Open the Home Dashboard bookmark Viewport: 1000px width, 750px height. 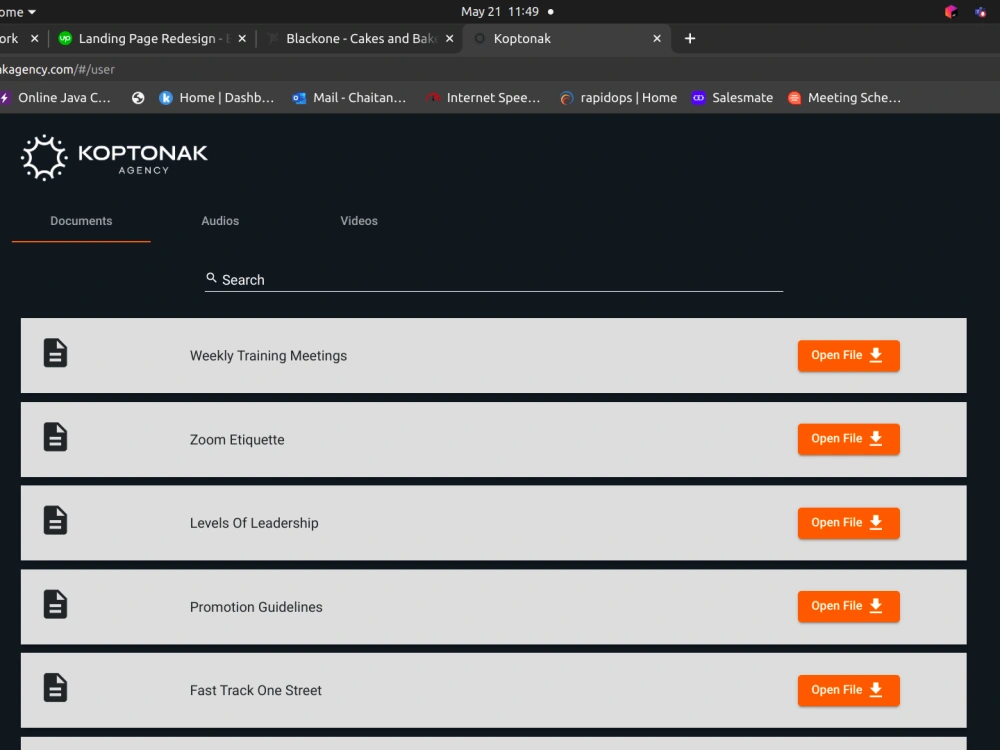click(217, 98)
